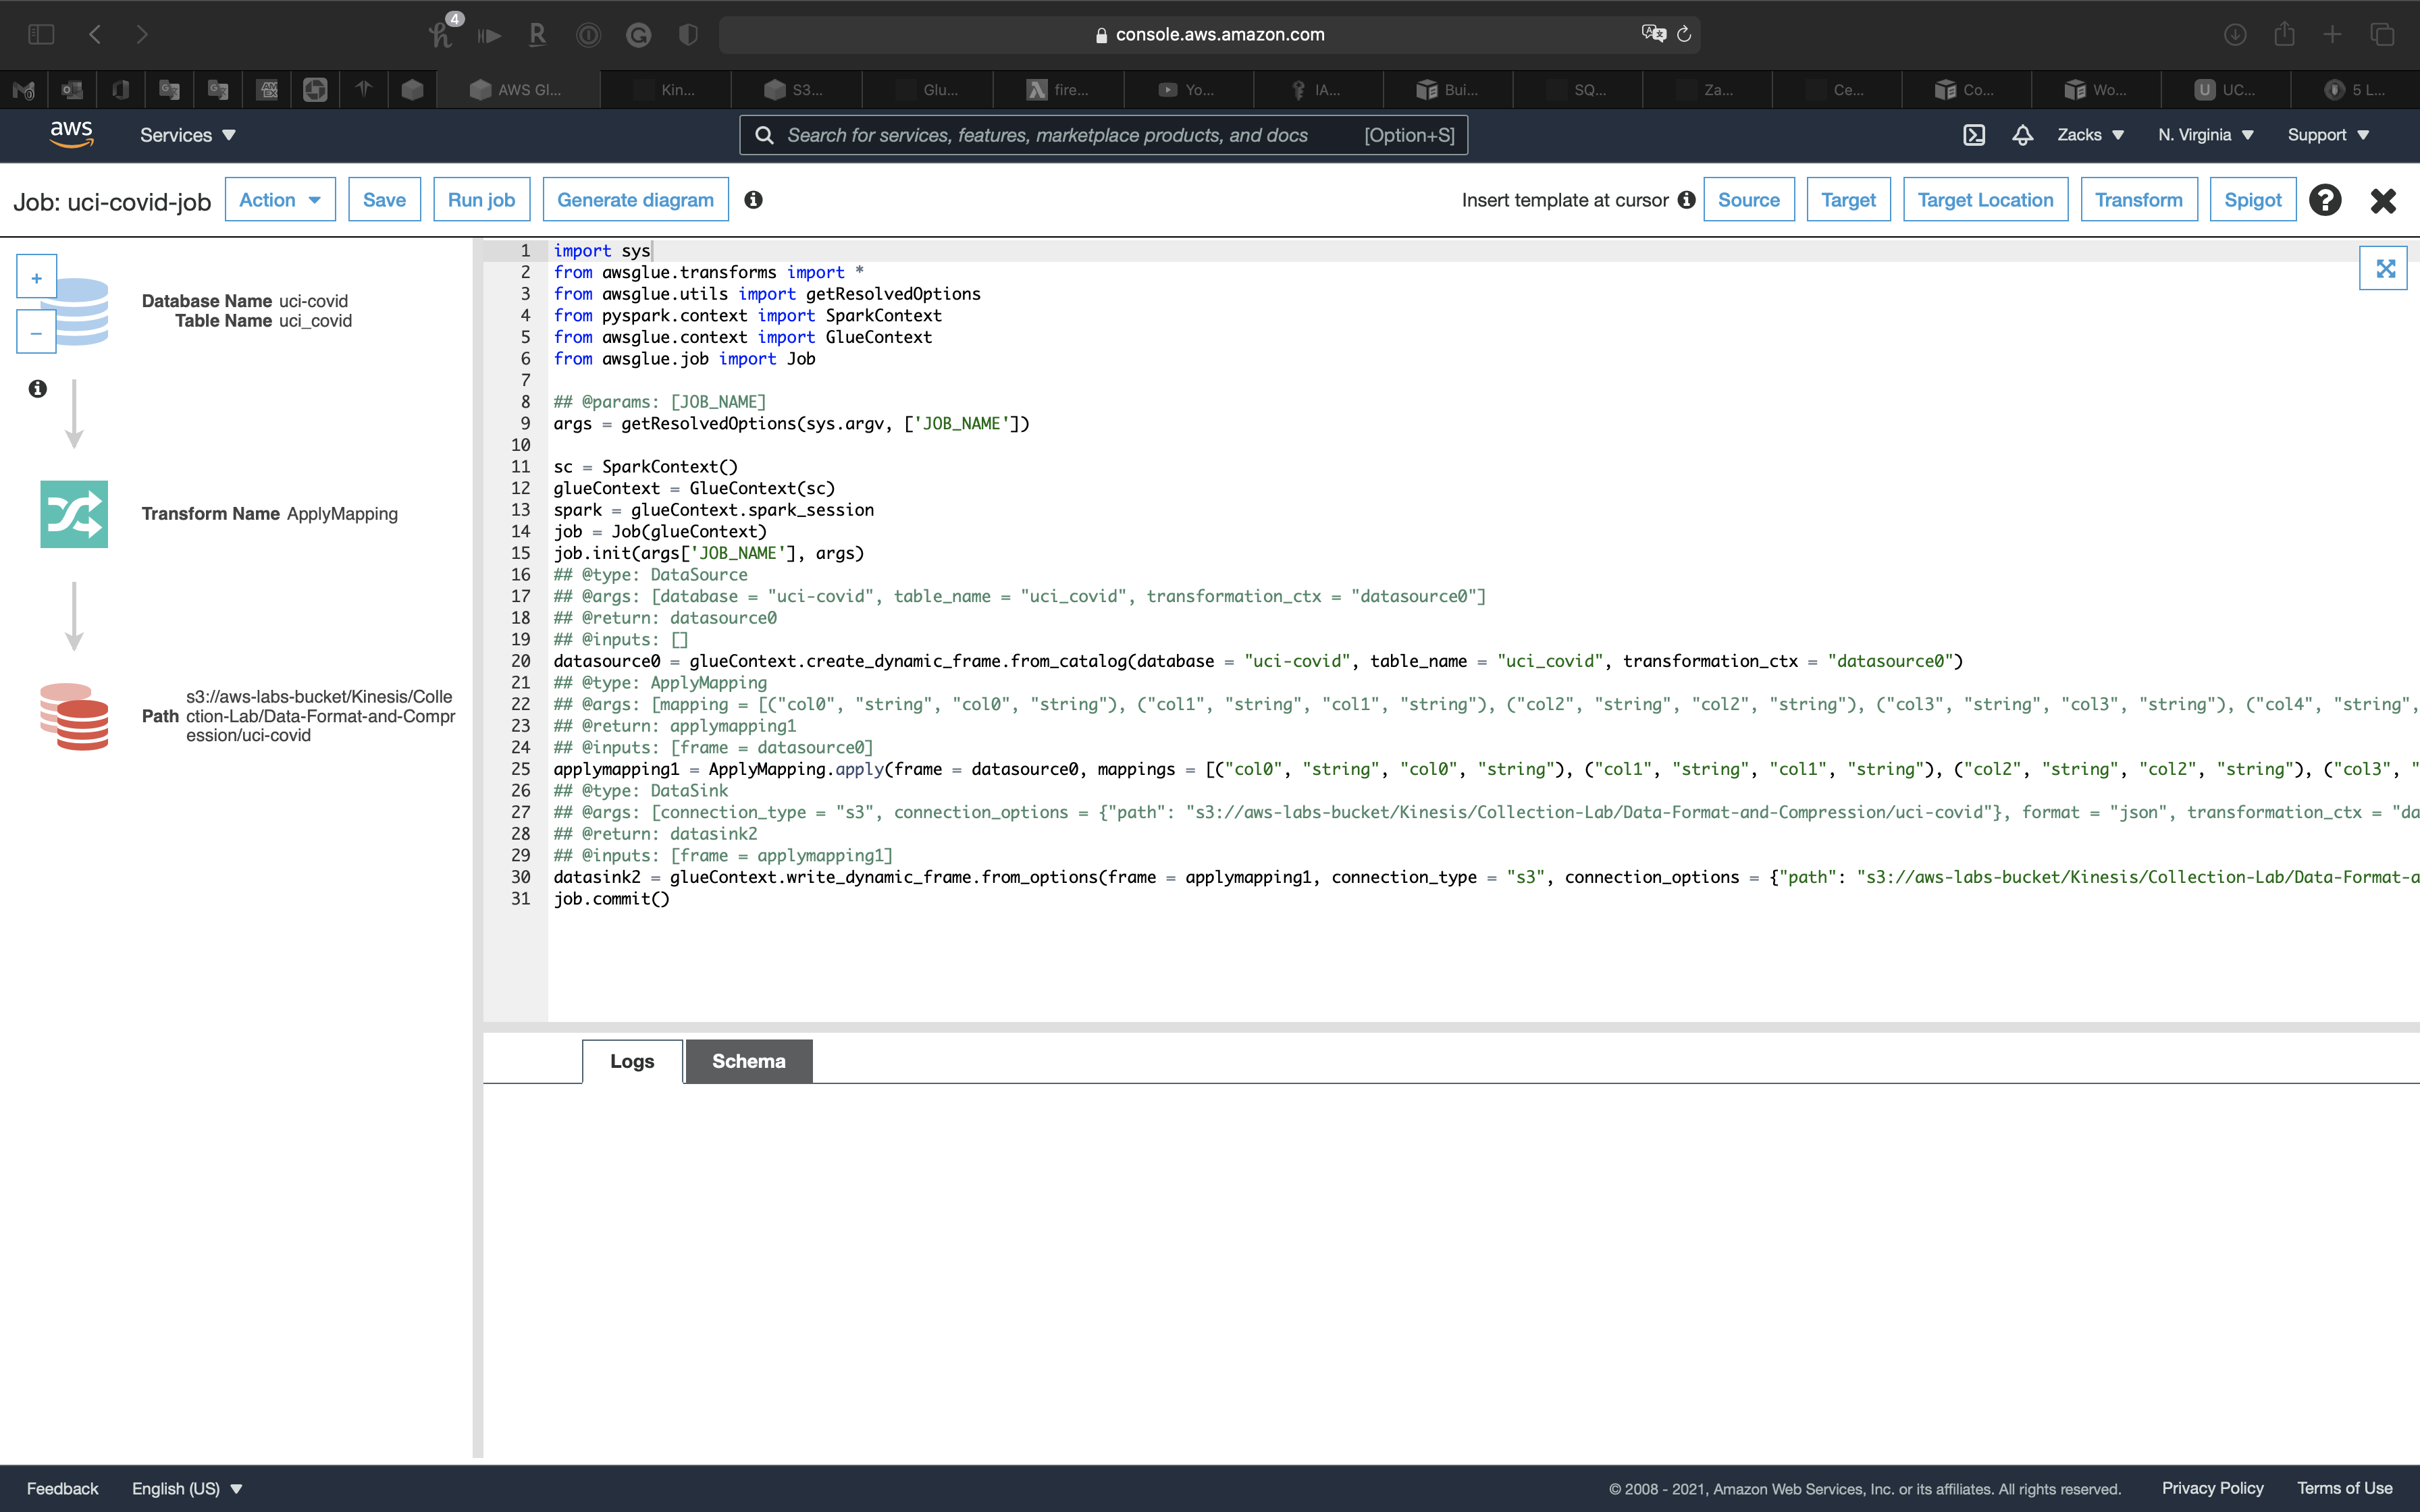Screen dimensions: 2420x1512
Task: Select the Logs tab
Action: point(632,1061)
